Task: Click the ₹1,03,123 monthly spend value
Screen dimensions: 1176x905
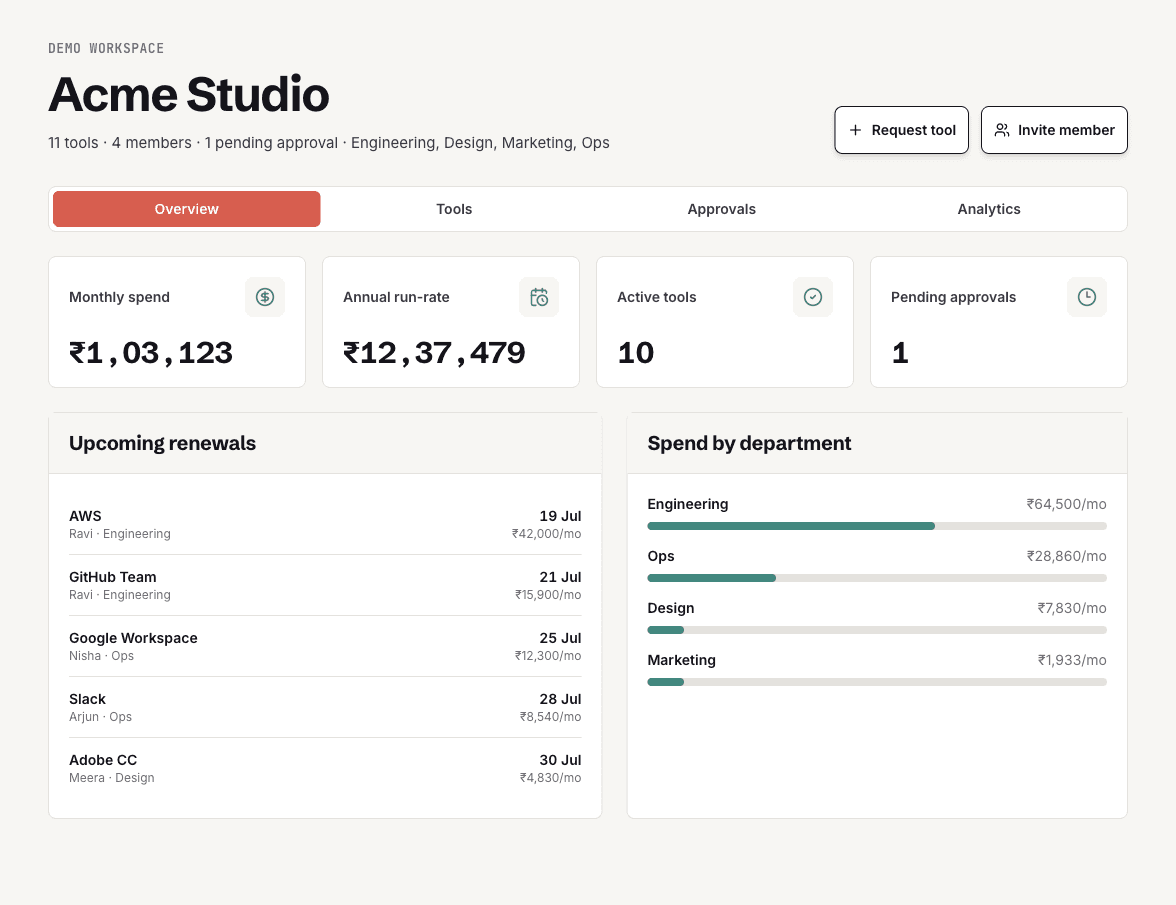Action: [151, 353]
